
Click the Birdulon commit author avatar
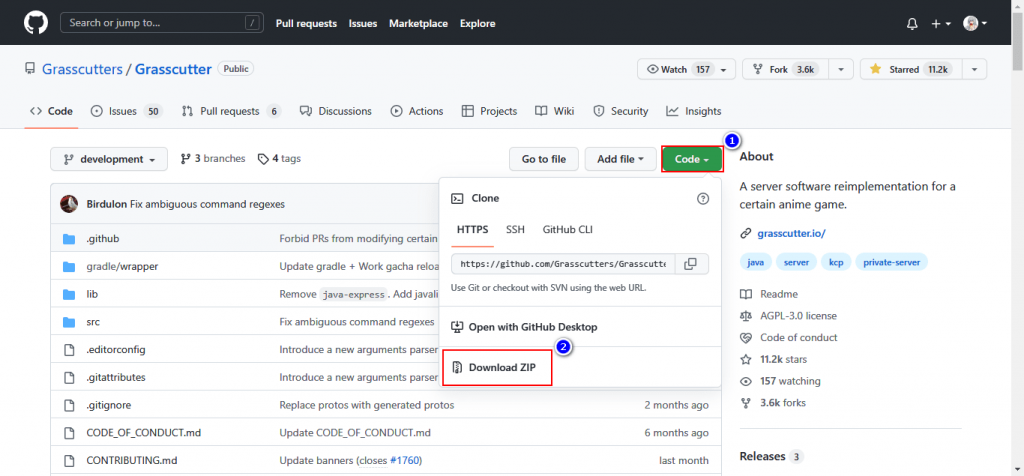[69, 204]
